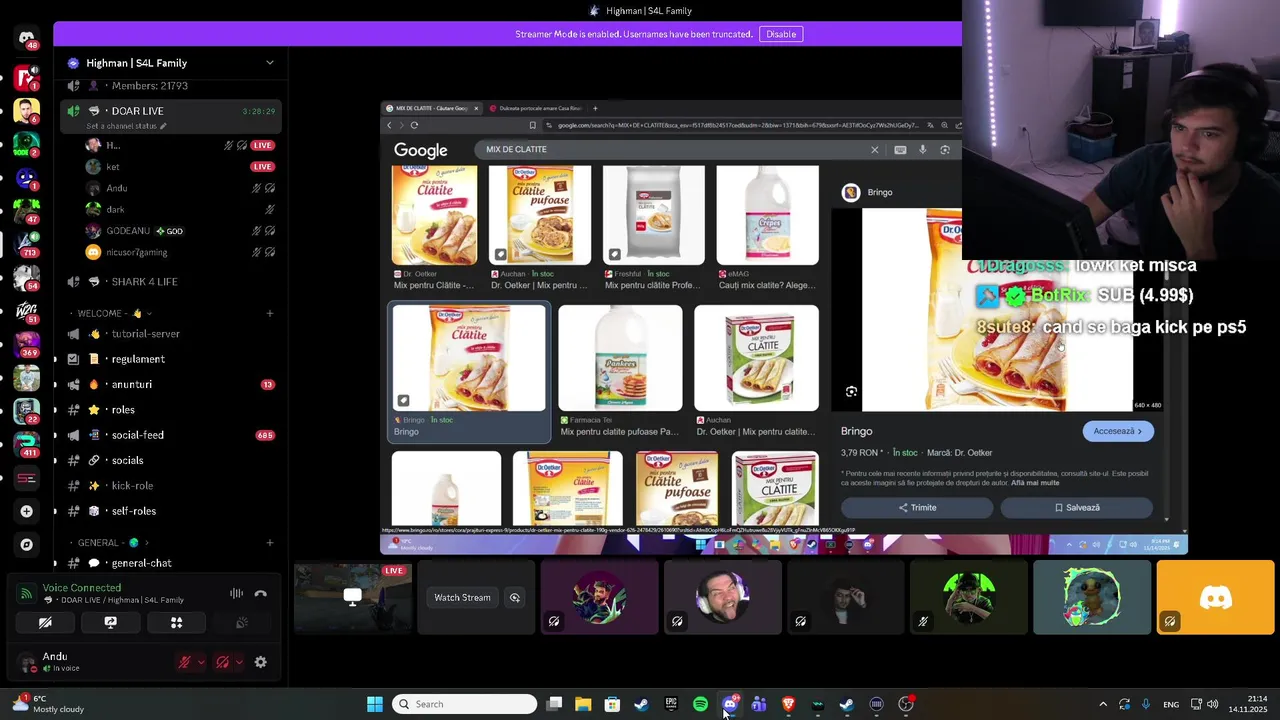Edit the 'Set a channel status' field
Viewport: 1280px width, 720px height.
tap(126, 126)
